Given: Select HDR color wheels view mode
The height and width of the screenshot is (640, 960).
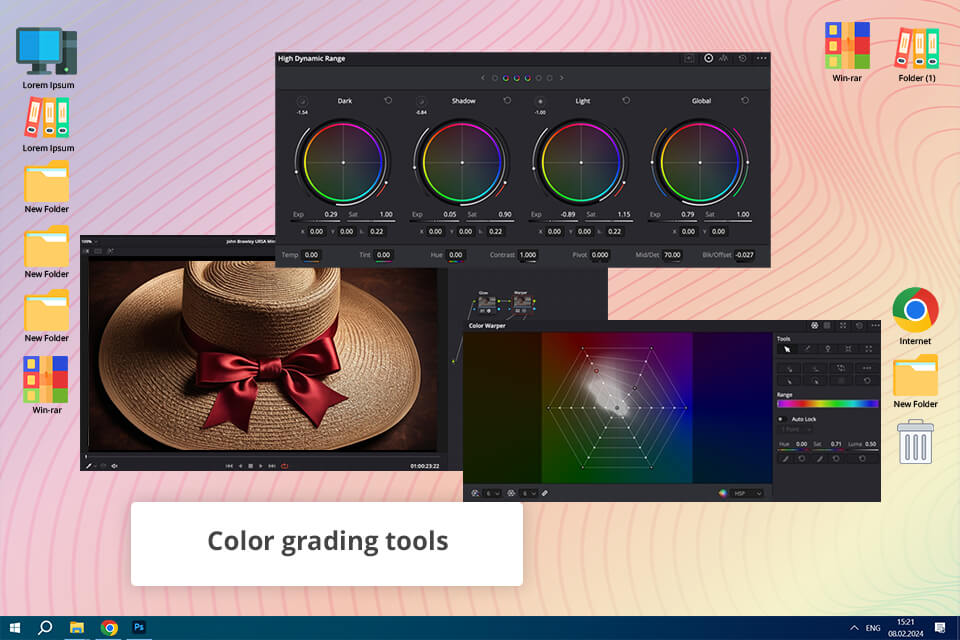Looking at the screenshot, I should tap(708, 58).
